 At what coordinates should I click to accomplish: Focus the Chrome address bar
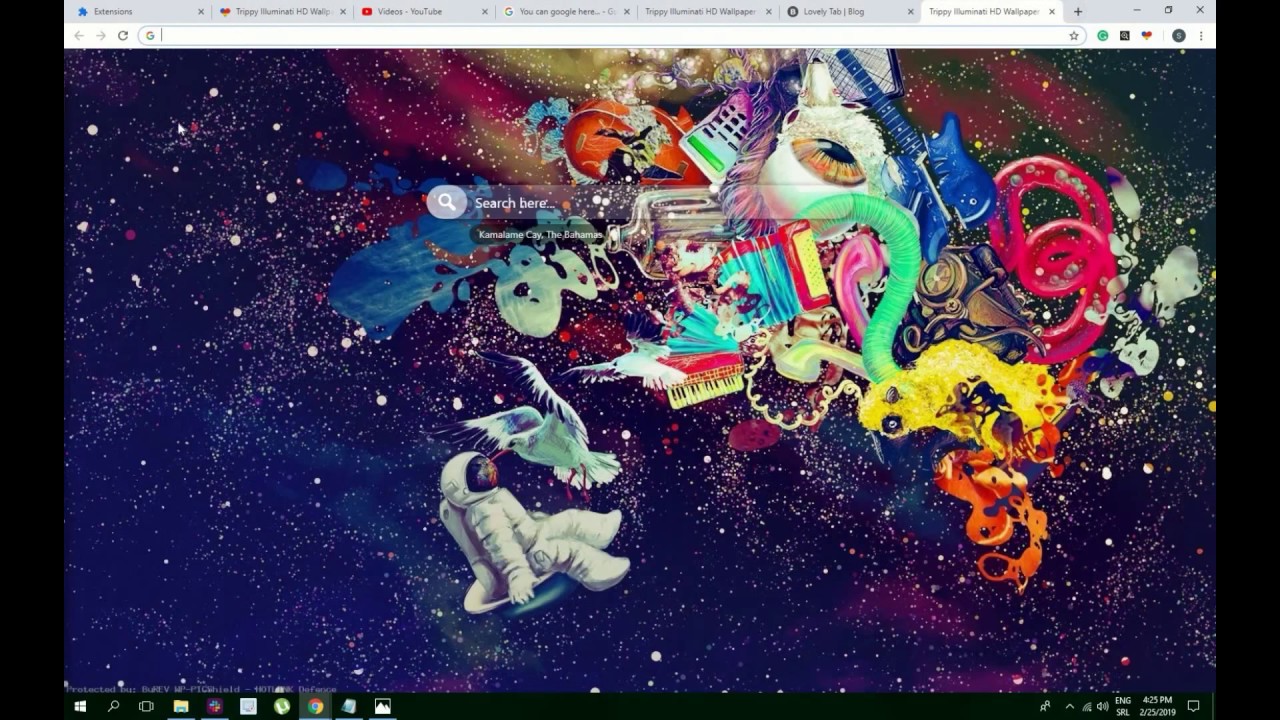600,36
